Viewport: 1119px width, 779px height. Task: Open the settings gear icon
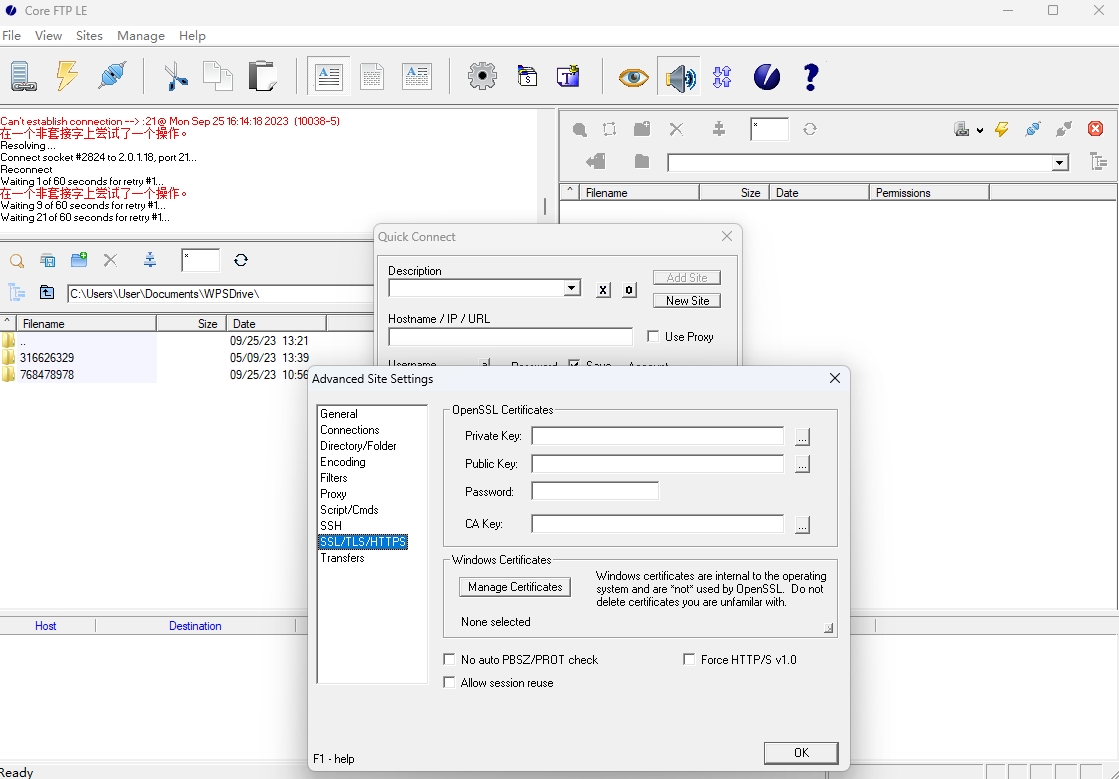(482, 76)
